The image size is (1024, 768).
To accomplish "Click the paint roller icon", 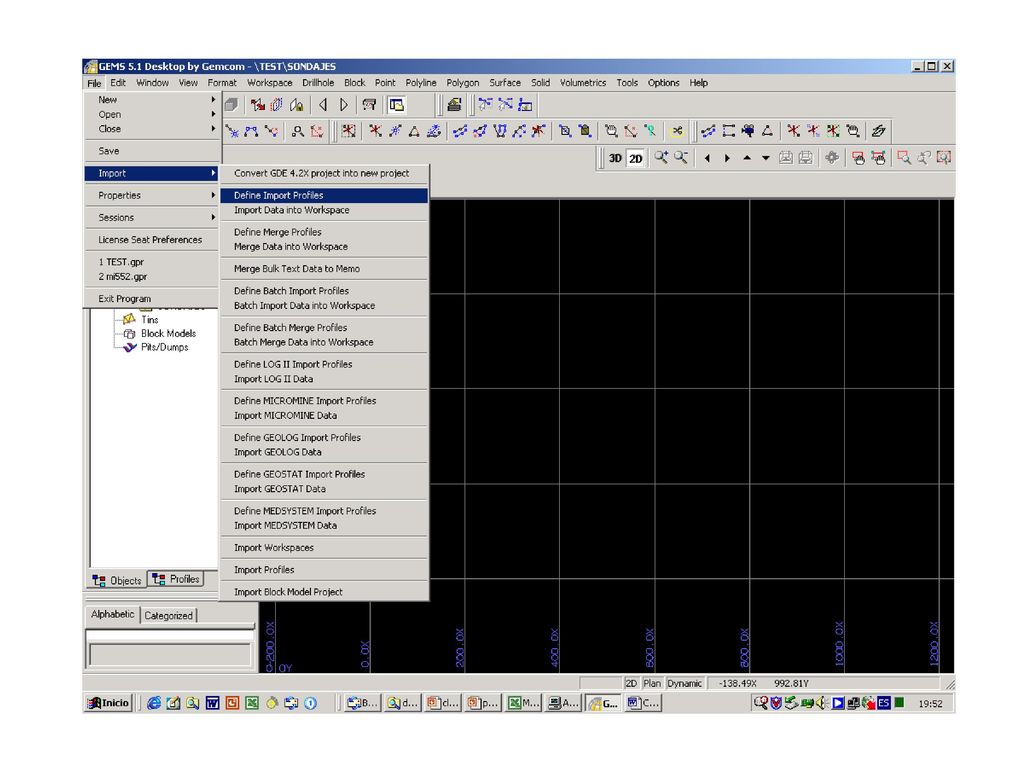I will [369, 104].
